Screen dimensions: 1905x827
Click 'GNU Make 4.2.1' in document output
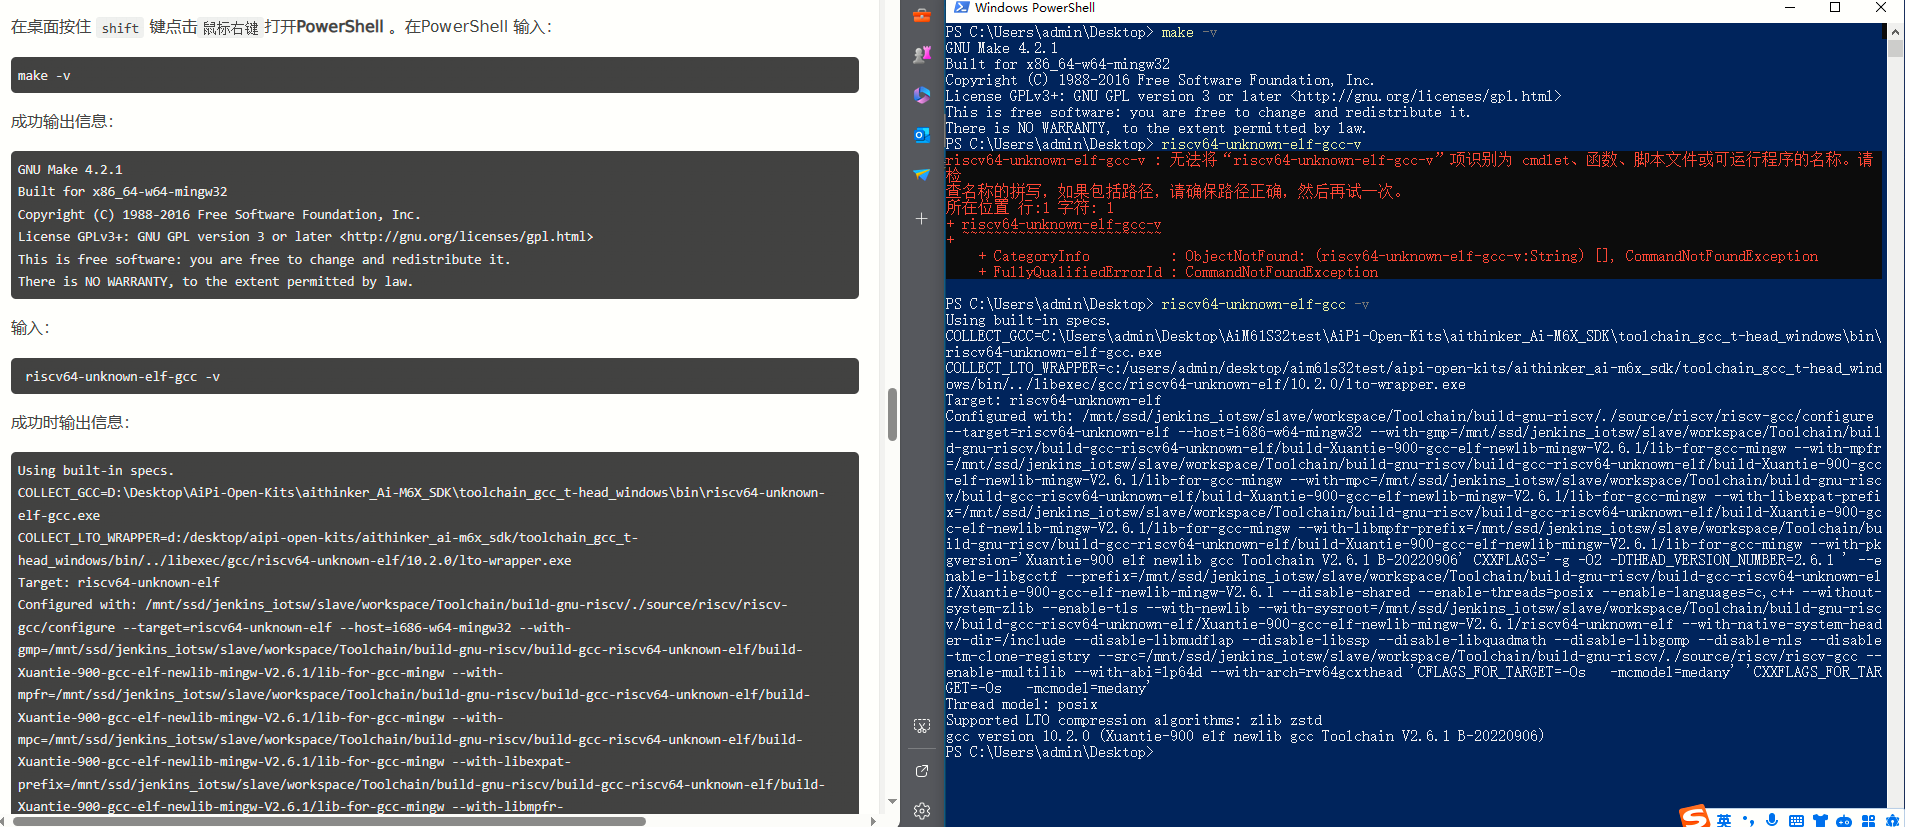tap(70, 169)
